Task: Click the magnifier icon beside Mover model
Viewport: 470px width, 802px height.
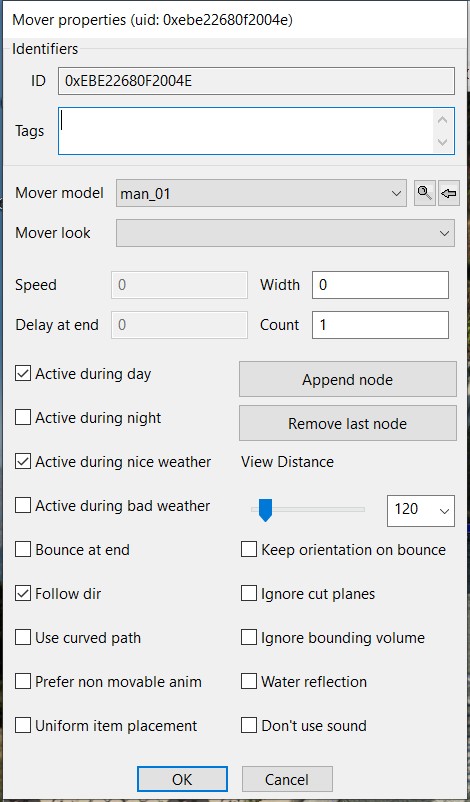Action: point(424,193)
